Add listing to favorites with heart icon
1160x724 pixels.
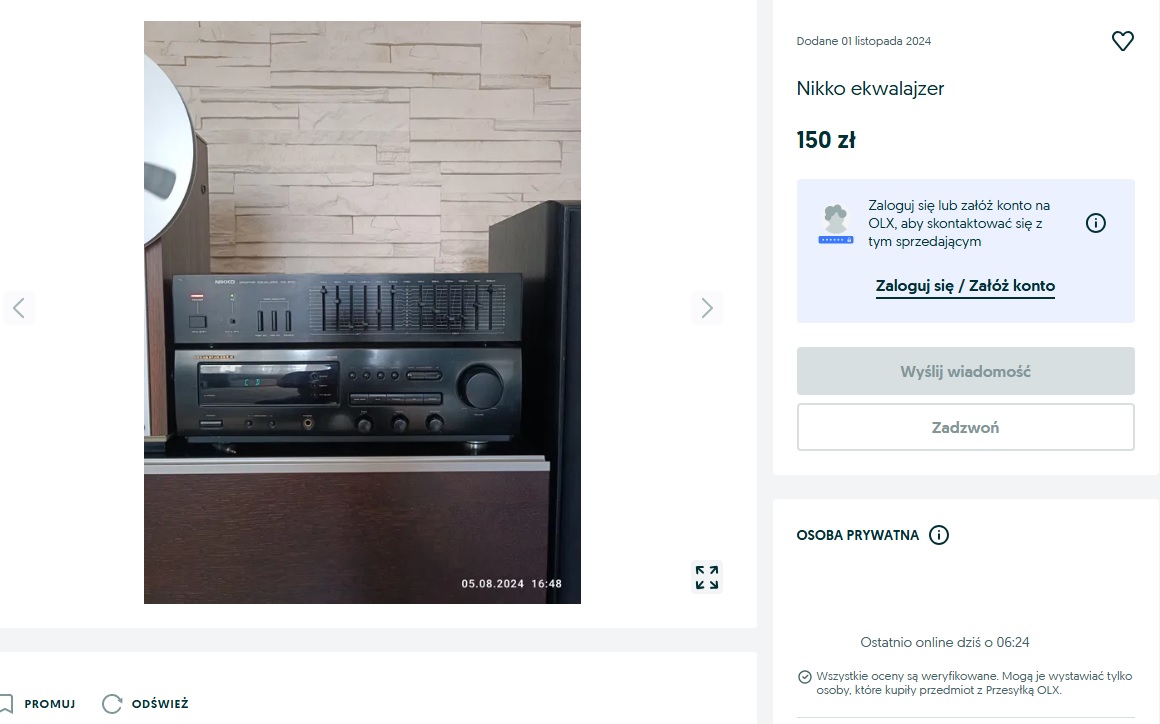coord(1122,41)
